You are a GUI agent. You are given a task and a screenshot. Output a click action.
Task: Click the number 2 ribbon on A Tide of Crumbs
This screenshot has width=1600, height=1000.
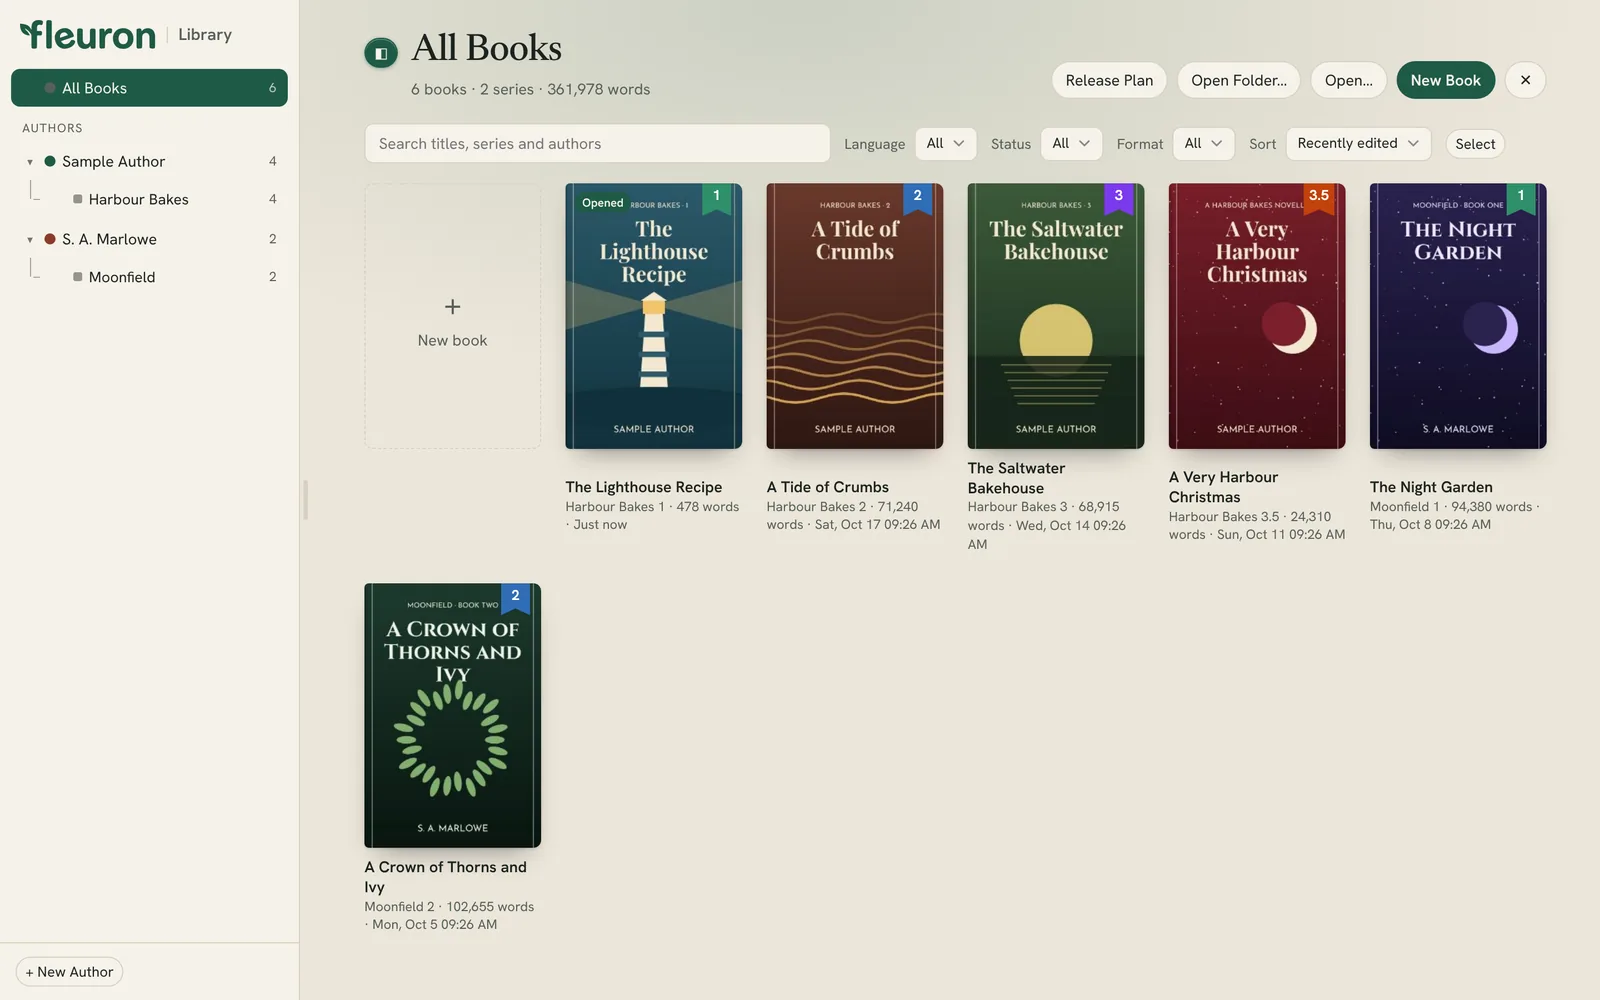(917, 197)
